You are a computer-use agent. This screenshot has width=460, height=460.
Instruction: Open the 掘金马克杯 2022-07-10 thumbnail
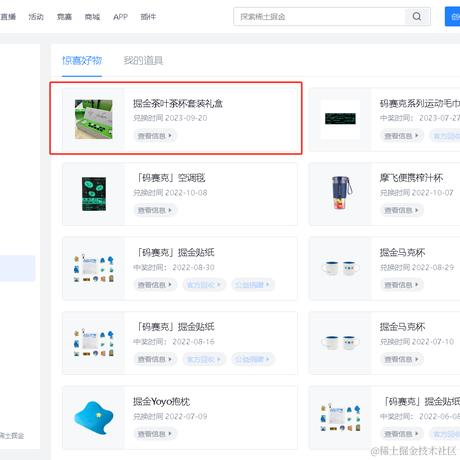pos(340,343)
